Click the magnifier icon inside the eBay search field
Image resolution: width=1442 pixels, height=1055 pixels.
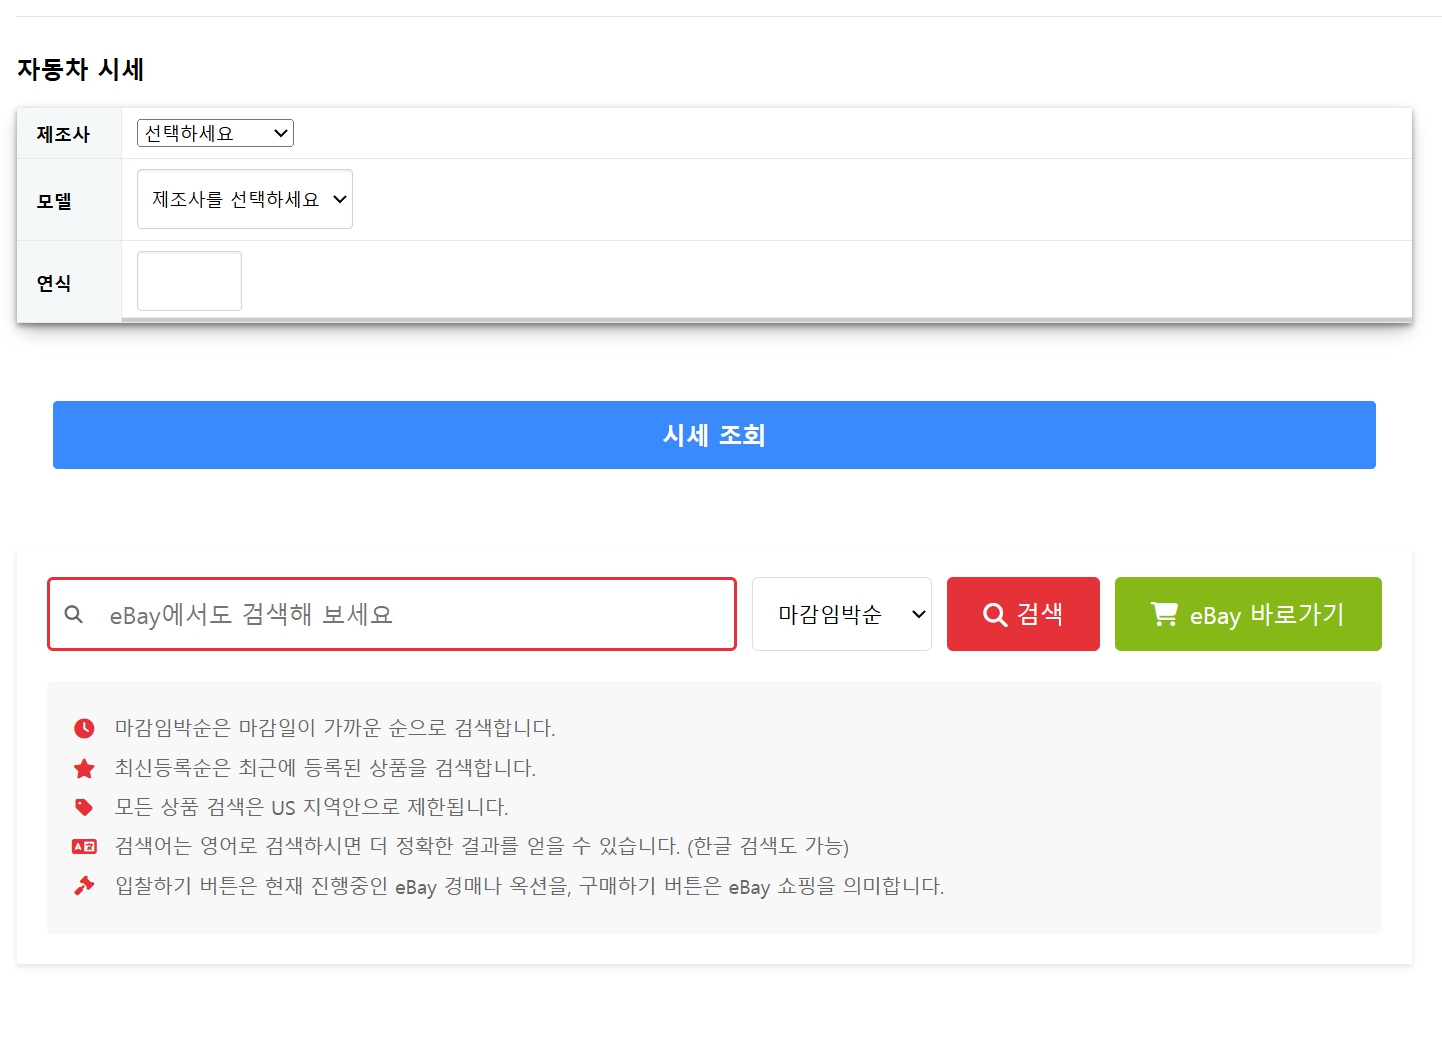(x=74, y=614)
